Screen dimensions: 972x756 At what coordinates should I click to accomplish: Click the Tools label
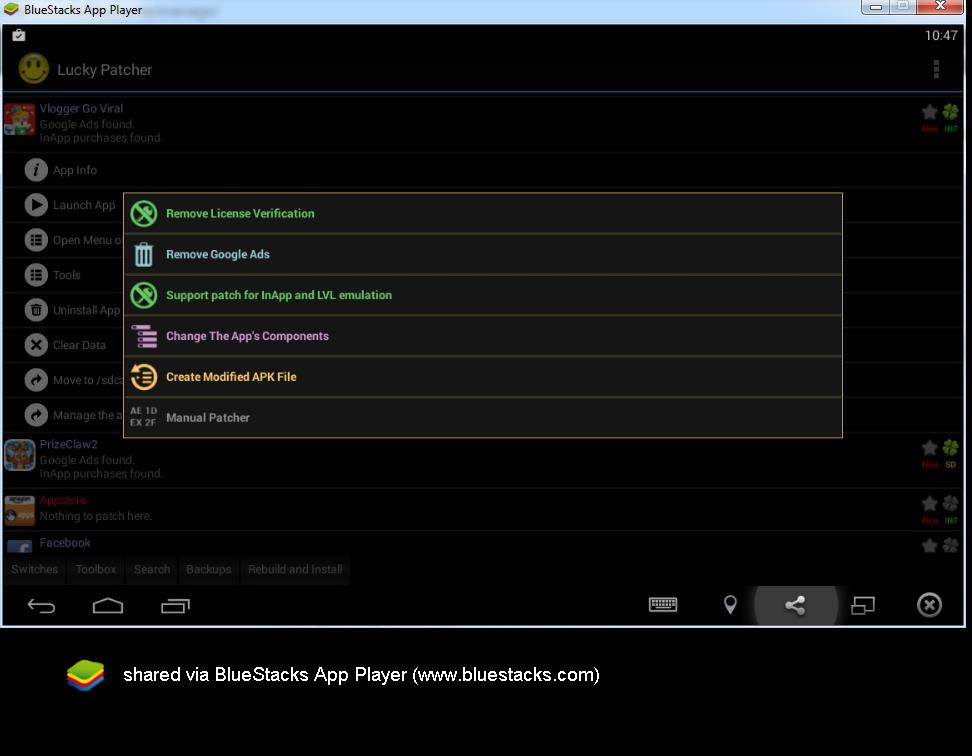tap(66, 275)
